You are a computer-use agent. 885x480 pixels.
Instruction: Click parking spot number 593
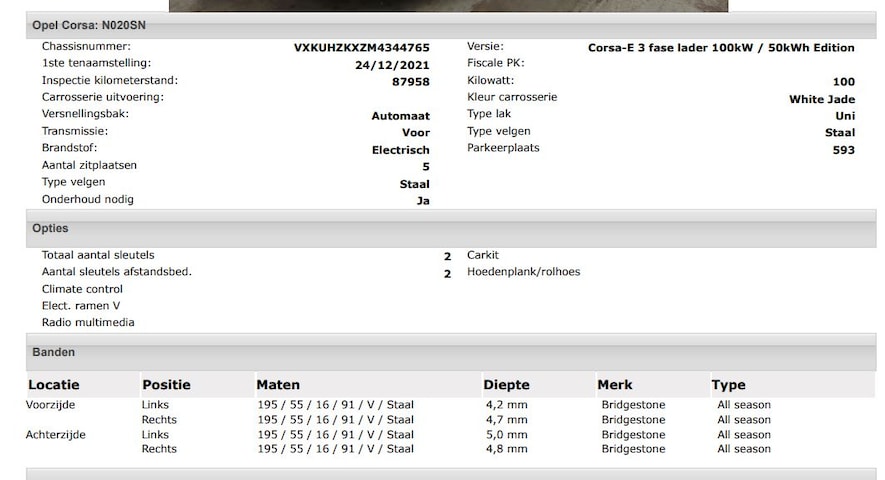tap(843, 150)
